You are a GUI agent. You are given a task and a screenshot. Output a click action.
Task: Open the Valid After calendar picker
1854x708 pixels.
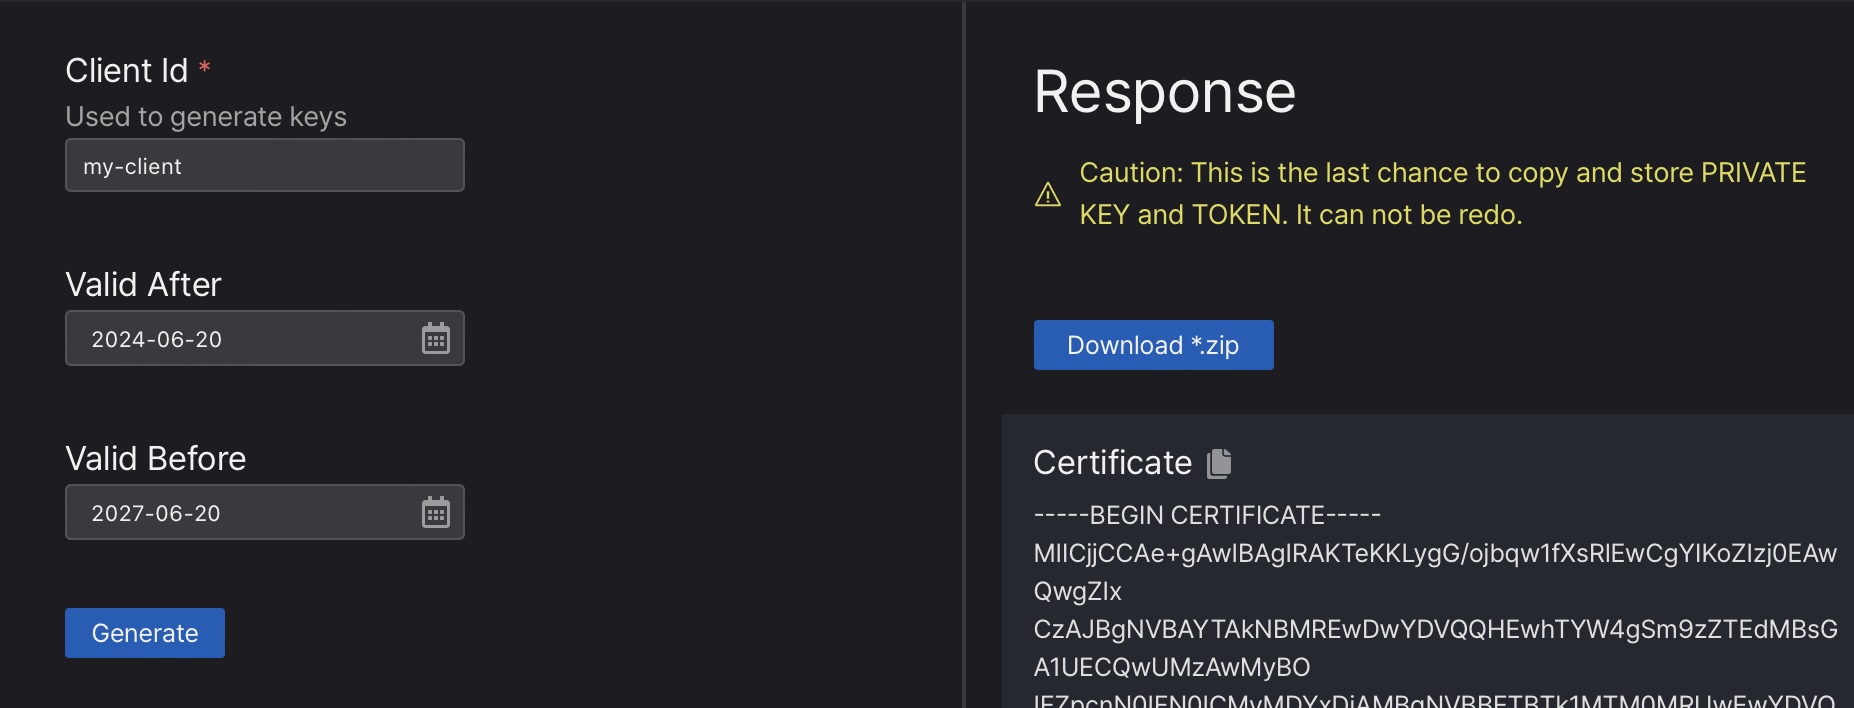[435, 339]
